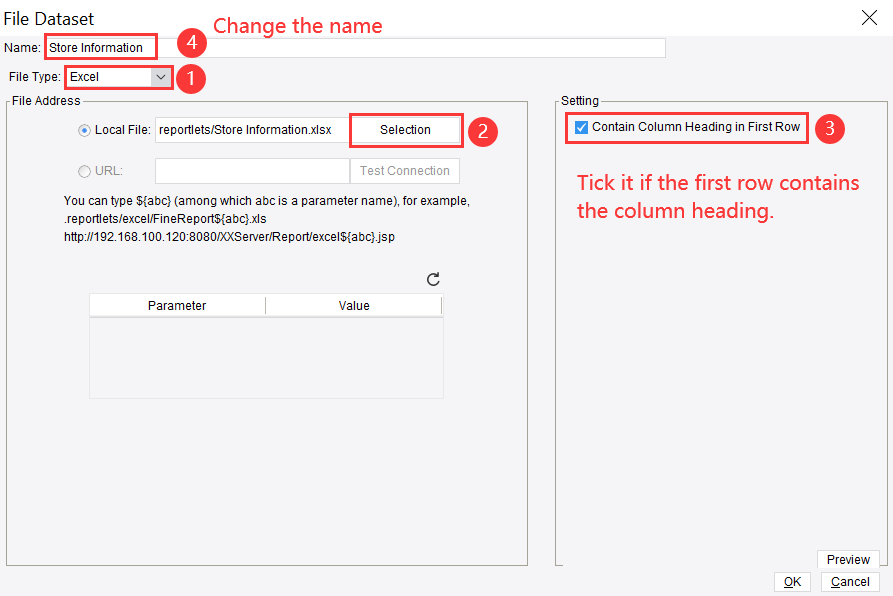Close the File Dataset dialog
893x596 pixels.
pyautogui.click(x=869, y=17)
